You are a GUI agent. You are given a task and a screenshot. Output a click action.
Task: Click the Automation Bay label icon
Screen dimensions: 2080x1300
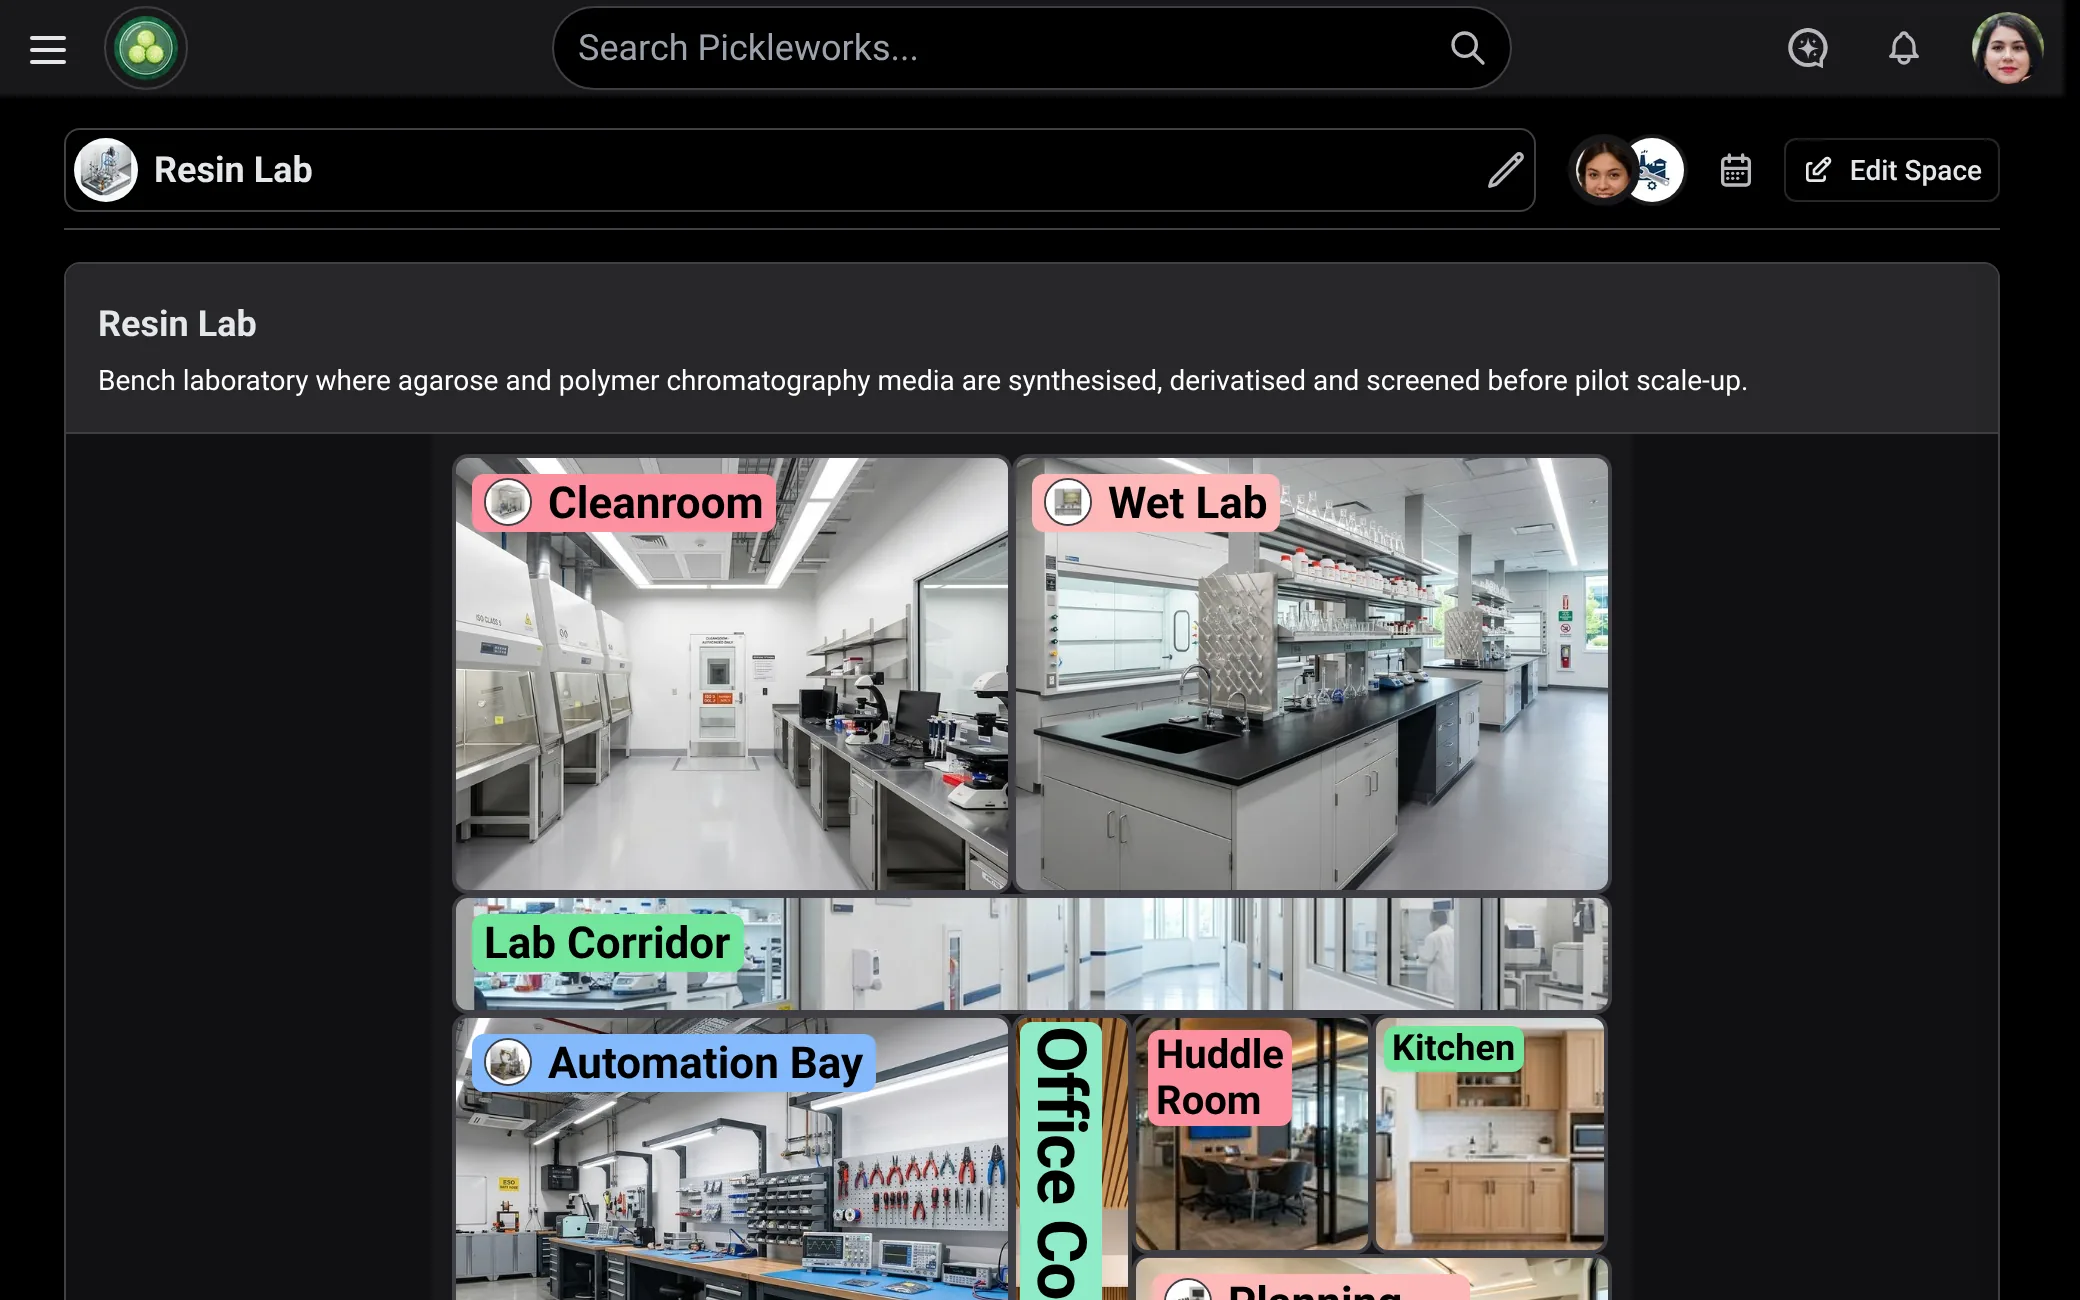tap(508, 1062)
